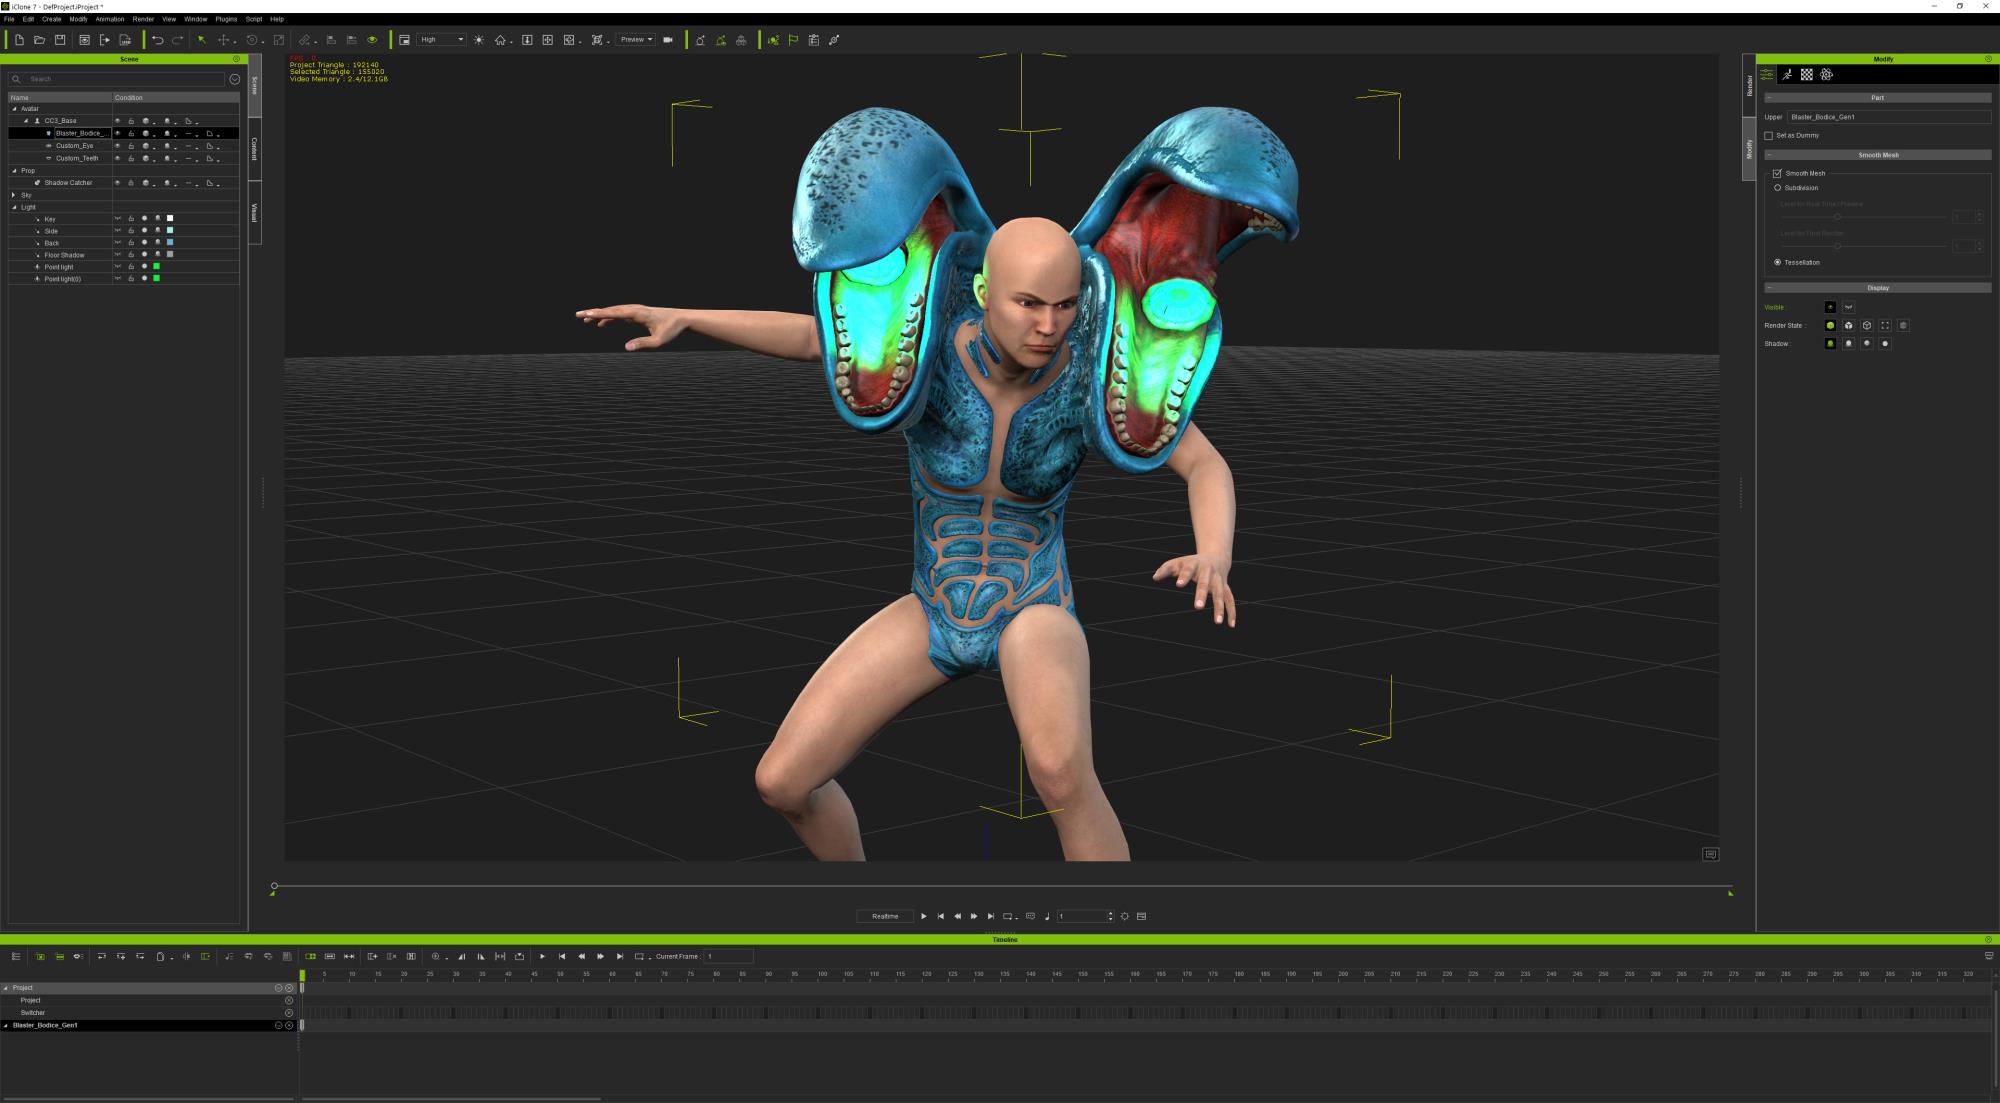Choose the Select Object arrow tool

click(202, 40)
